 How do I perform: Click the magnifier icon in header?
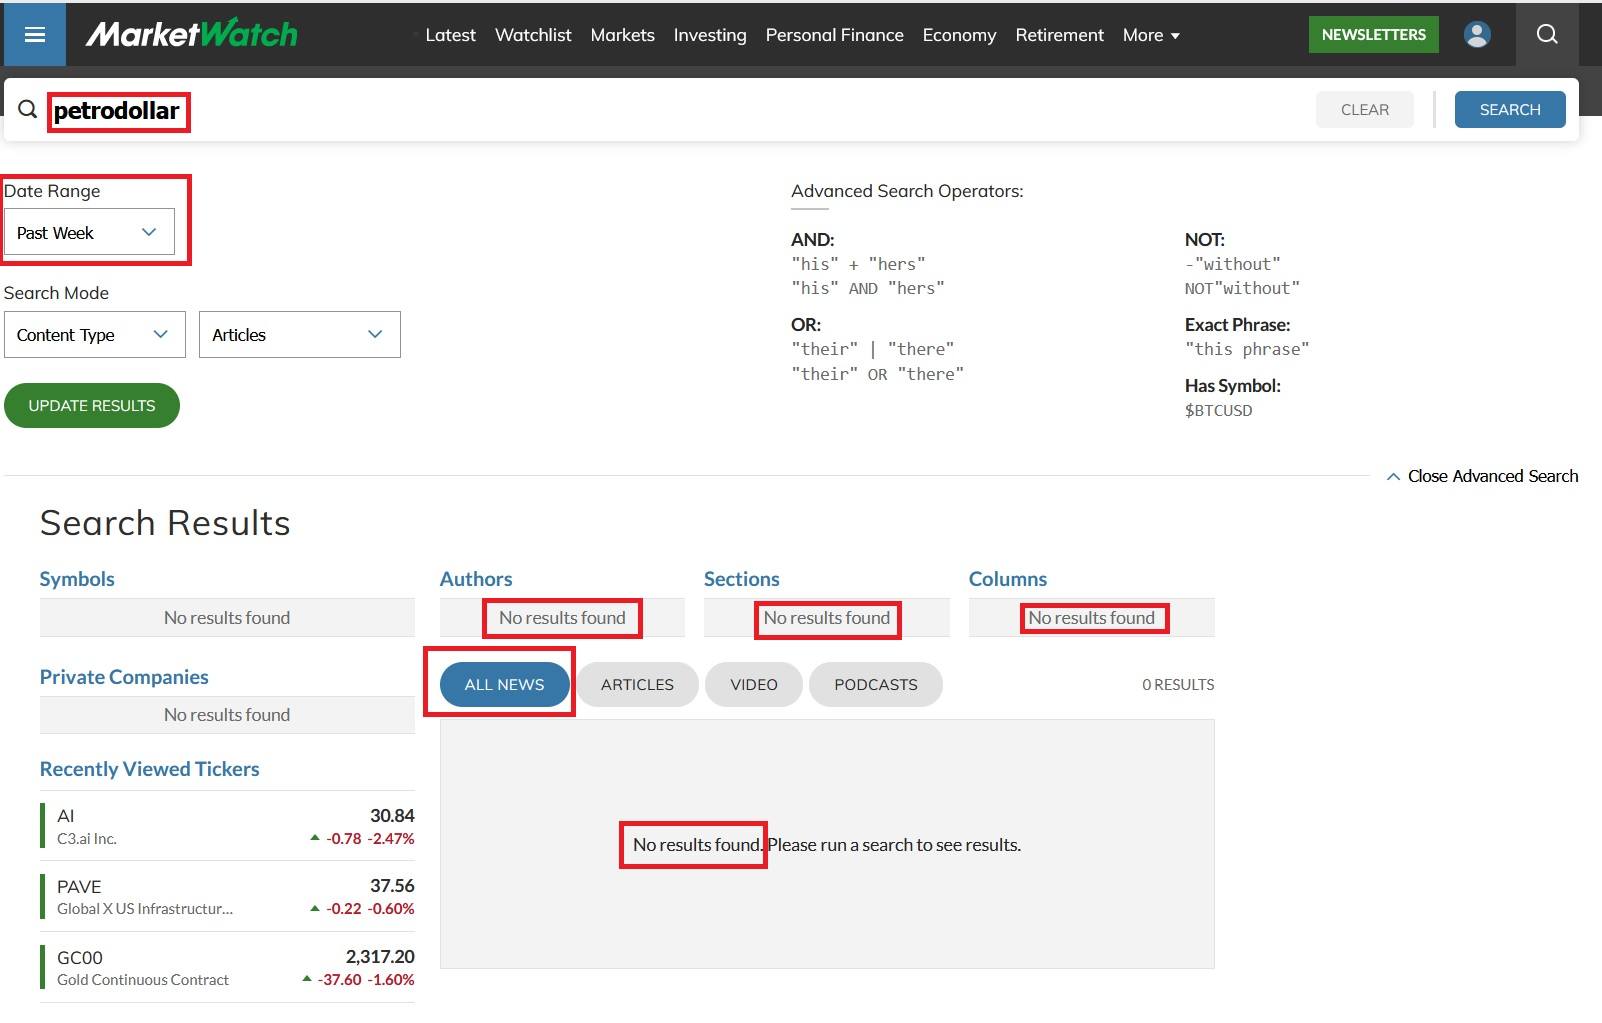coord(1546,35)
